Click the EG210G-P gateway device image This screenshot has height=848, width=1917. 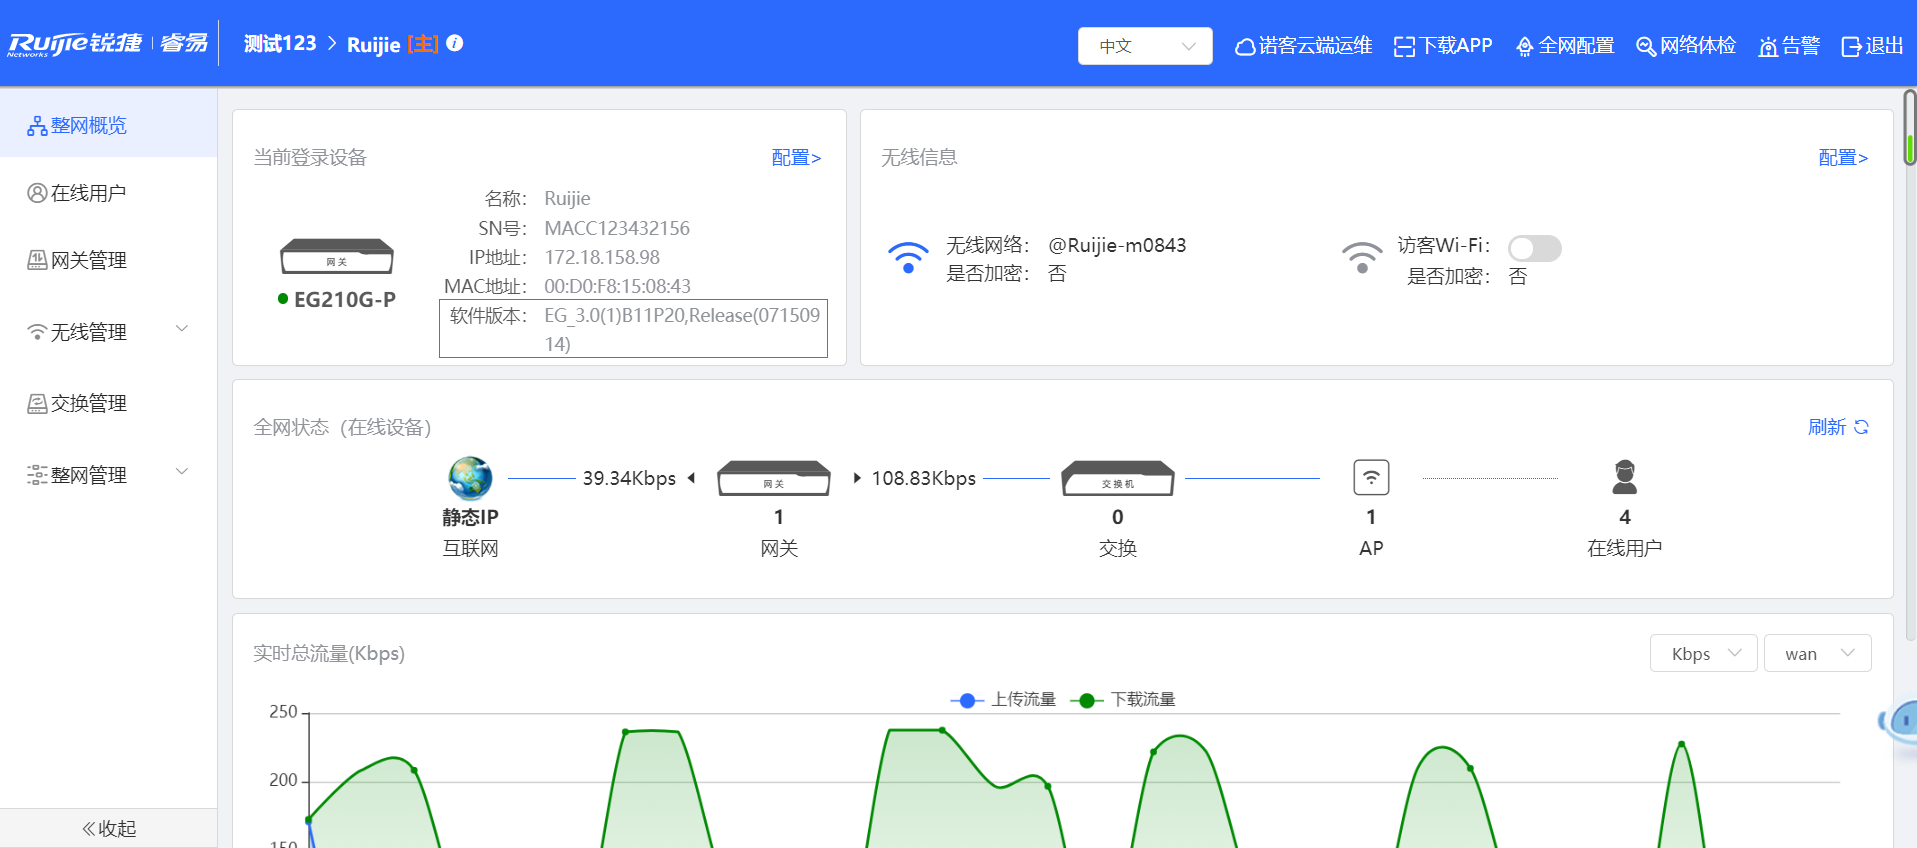pos(337,256)
